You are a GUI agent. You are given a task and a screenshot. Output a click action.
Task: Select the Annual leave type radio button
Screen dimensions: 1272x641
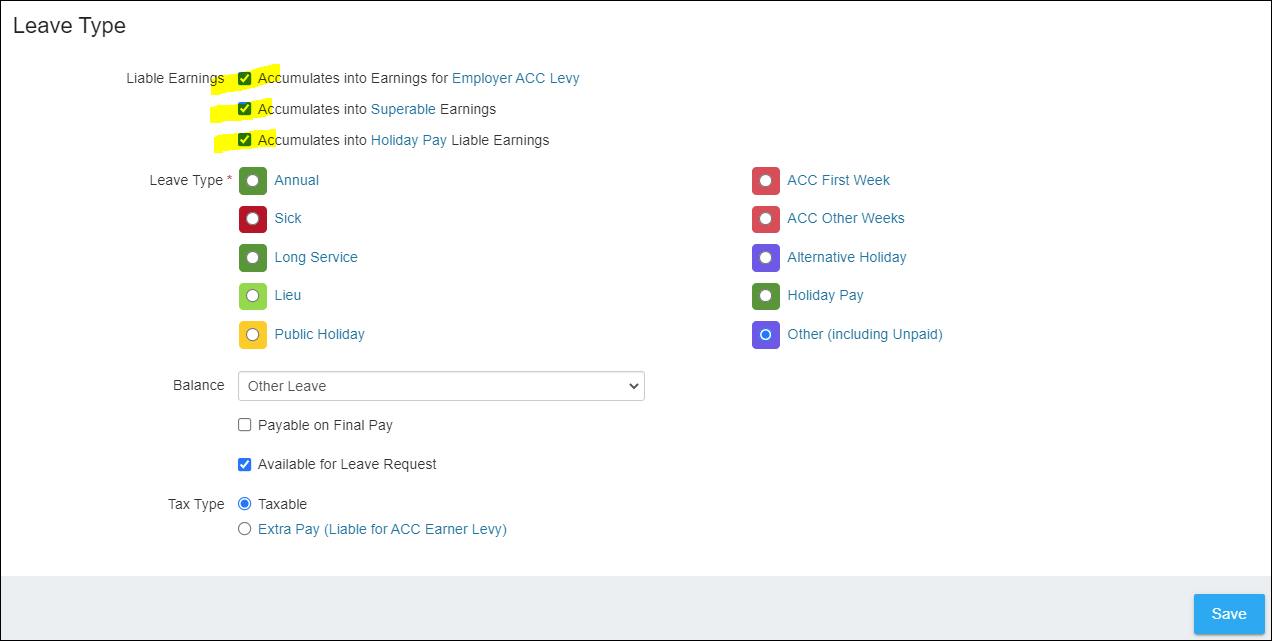(x=253, y=181)
